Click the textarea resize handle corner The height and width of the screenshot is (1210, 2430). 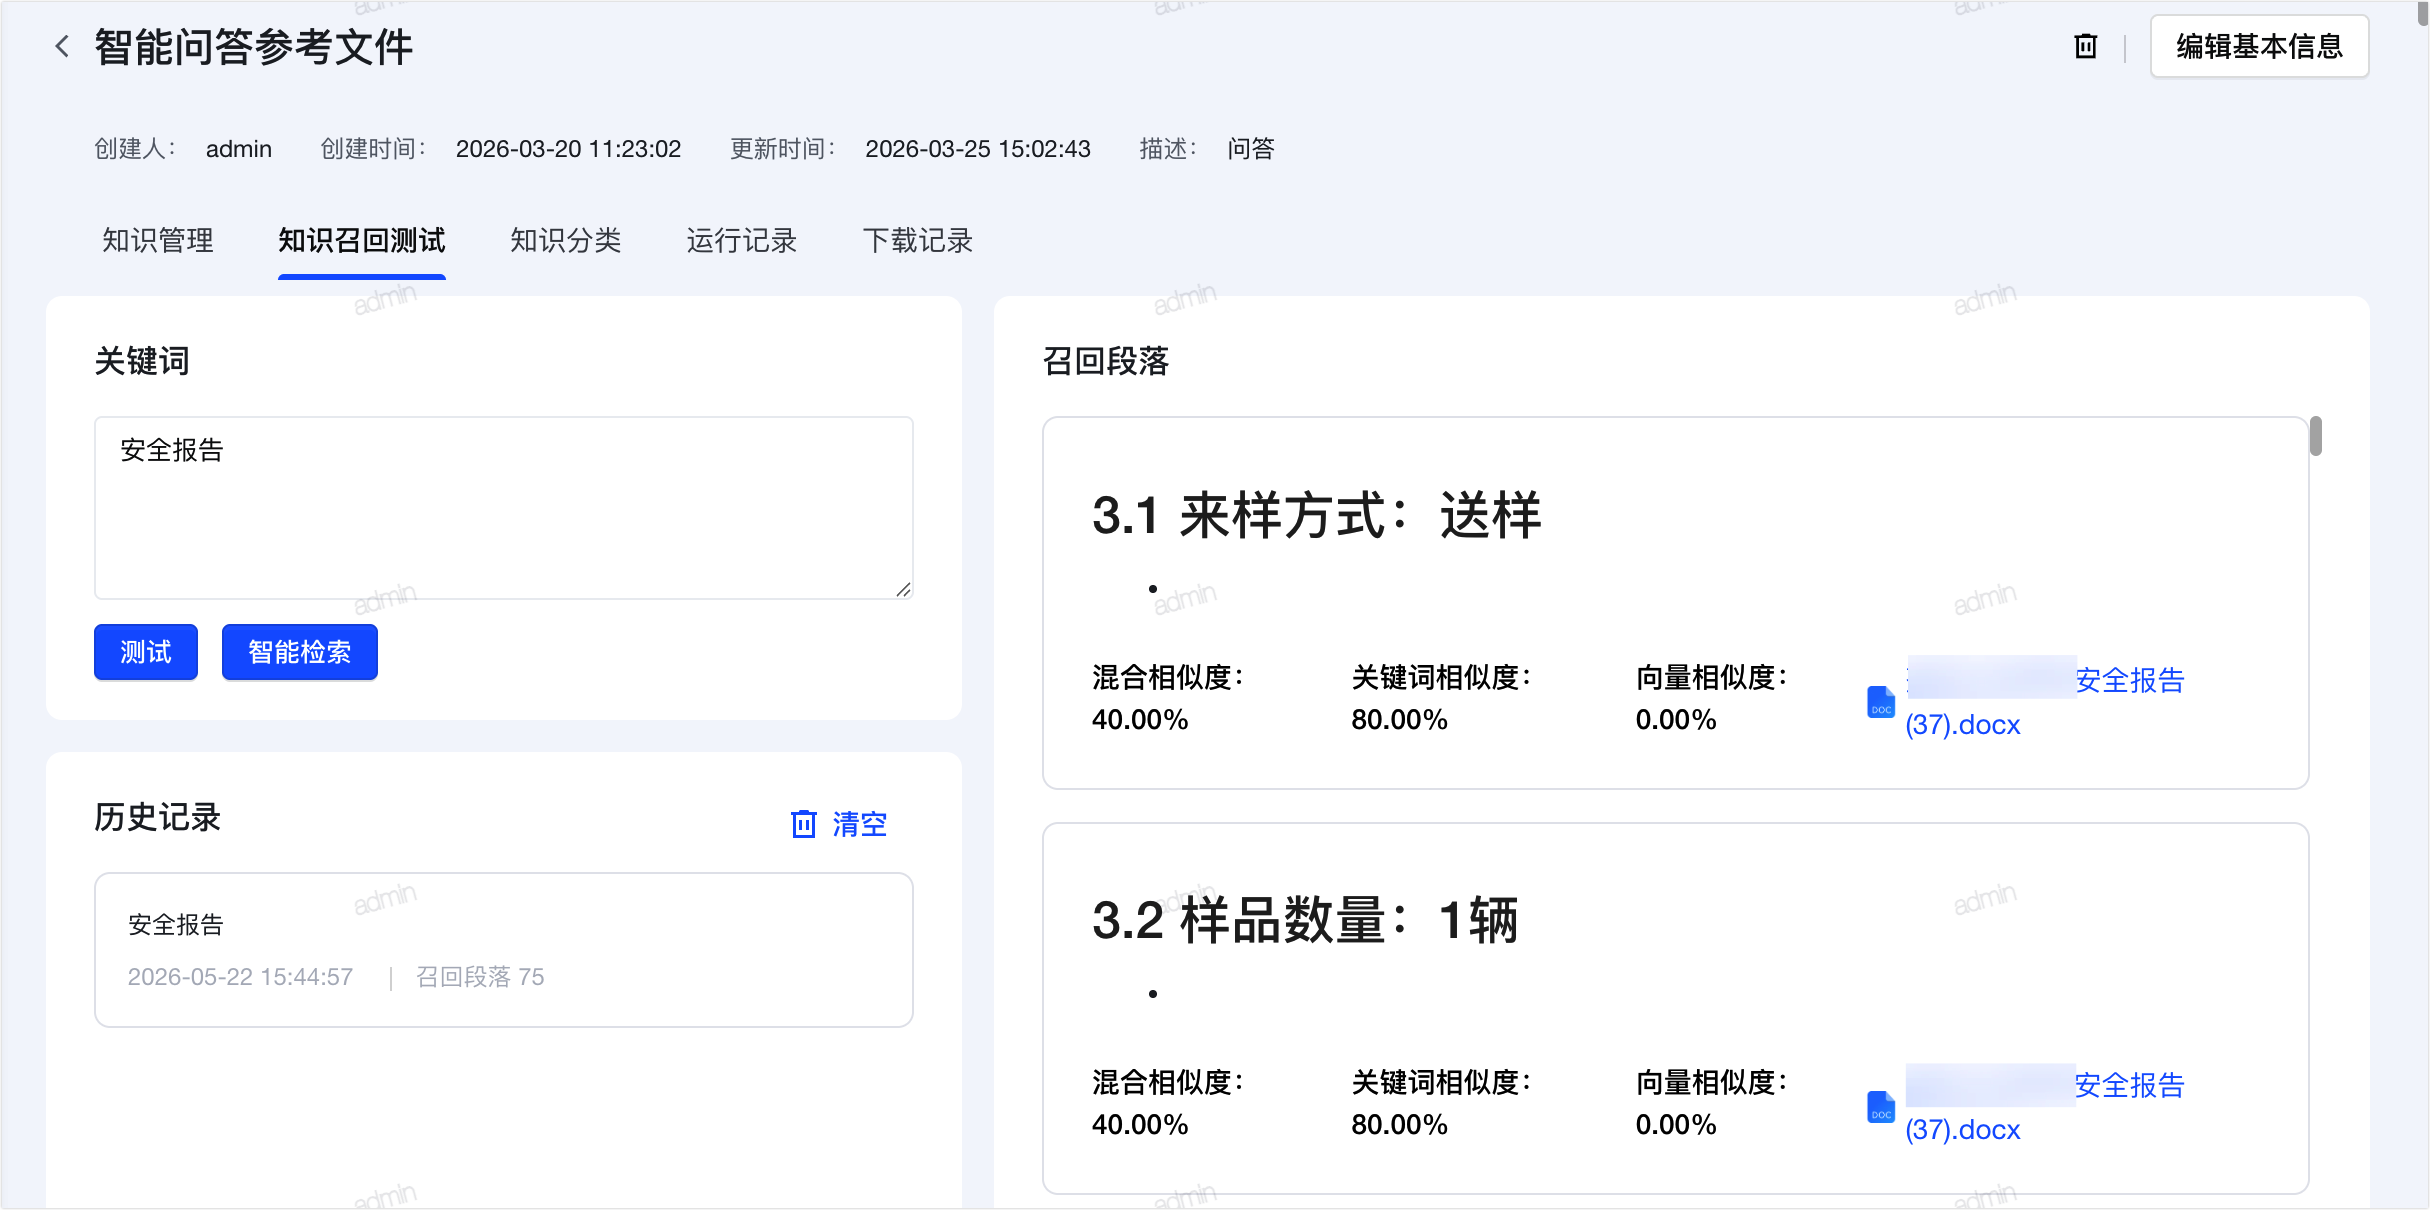tap(903, 590)
